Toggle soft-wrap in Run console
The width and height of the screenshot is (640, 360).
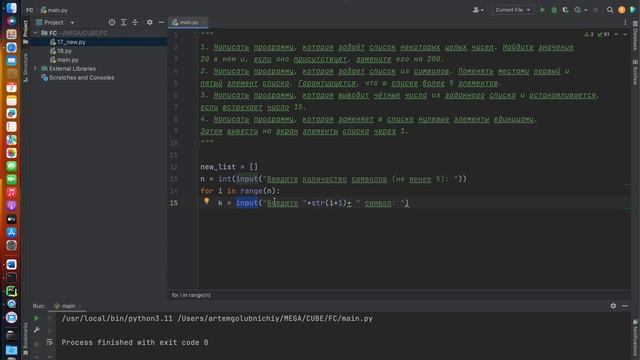tap(49, 342)
